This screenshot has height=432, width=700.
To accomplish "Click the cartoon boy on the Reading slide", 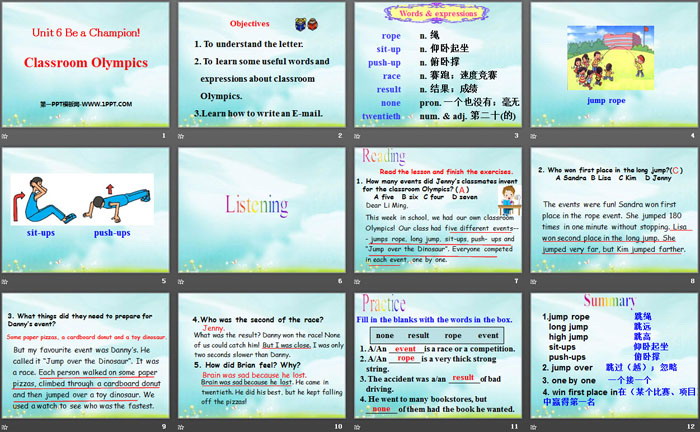I will pyautogui.click(x=509, y=201).
